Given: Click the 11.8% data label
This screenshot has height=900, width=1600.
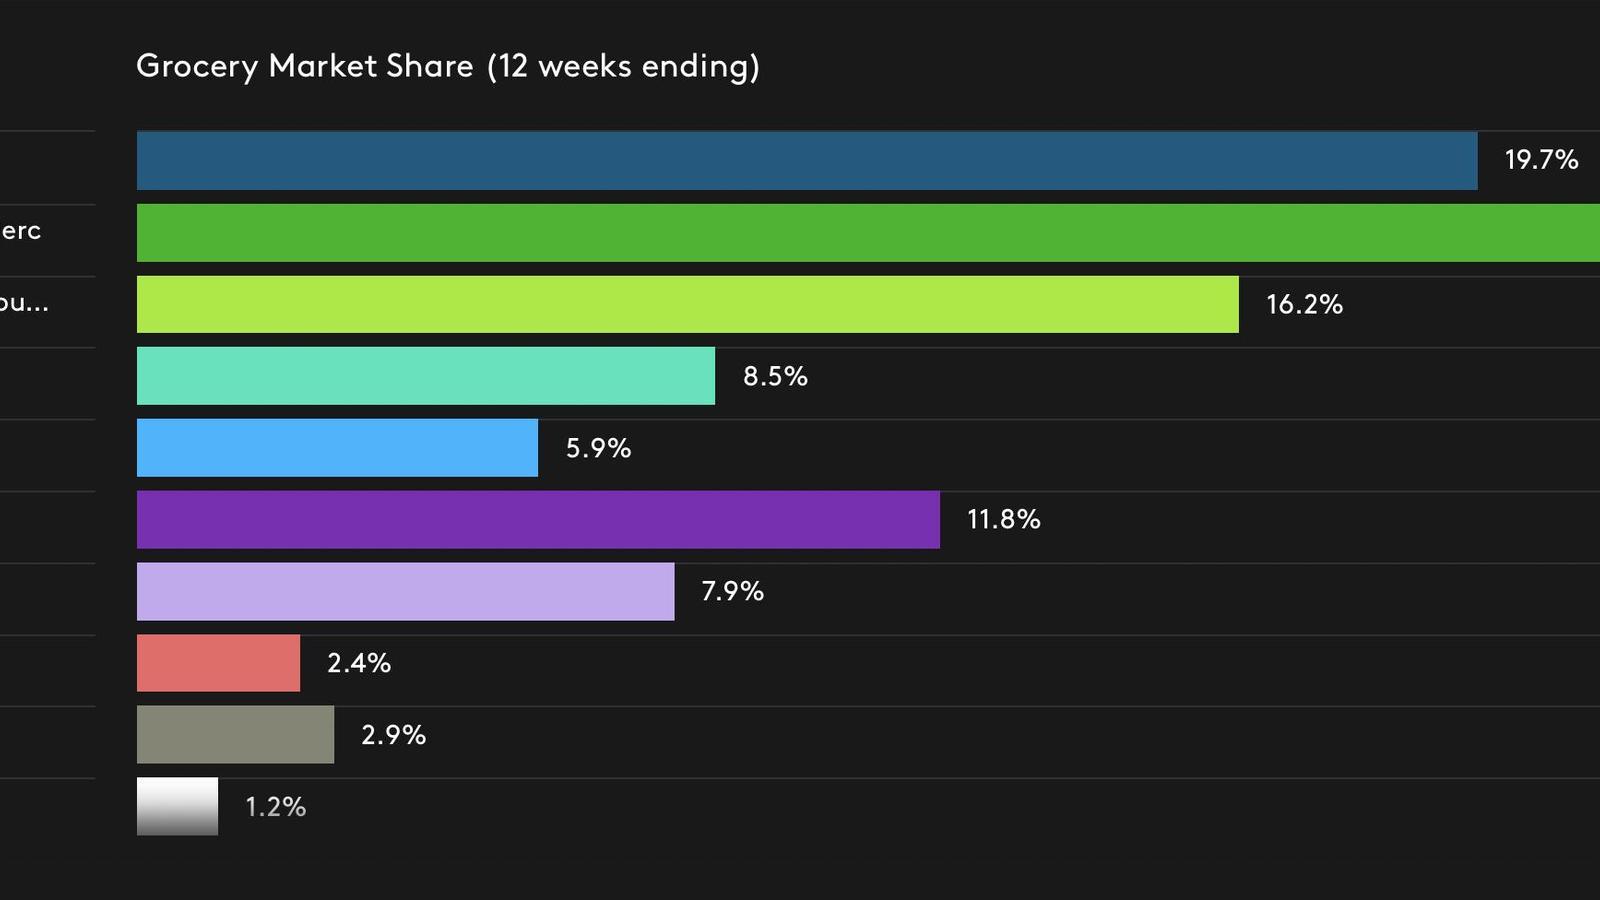Looking at the screenshot, I should (x=1003, y=519).
